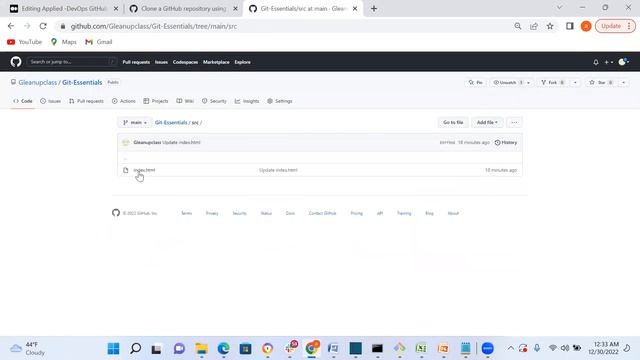Toggle the browser side panel

569,26
